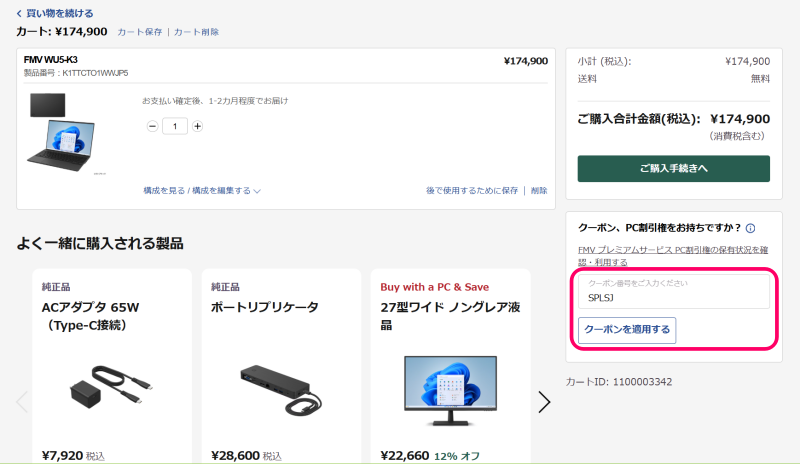The height and width of the screenshot is (464, 800).
Task: Select the FMV WU5-K3 product name
Action: [x=51, y=60]
